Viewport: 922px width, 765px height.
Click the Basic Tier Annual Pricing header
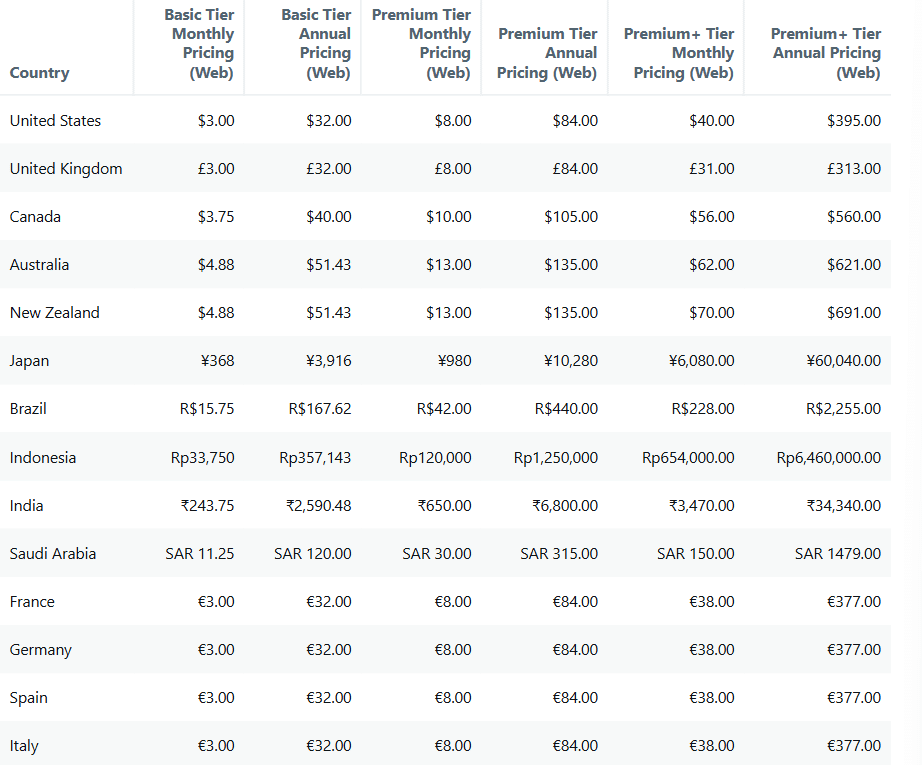316,44
